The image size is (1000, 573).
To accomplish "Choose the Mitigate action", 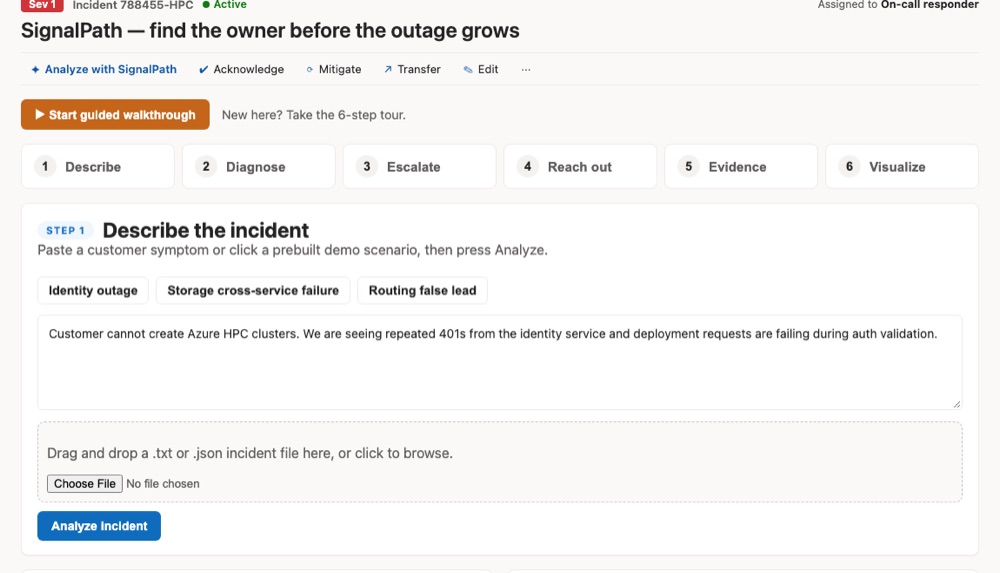I will coord(334,70).
